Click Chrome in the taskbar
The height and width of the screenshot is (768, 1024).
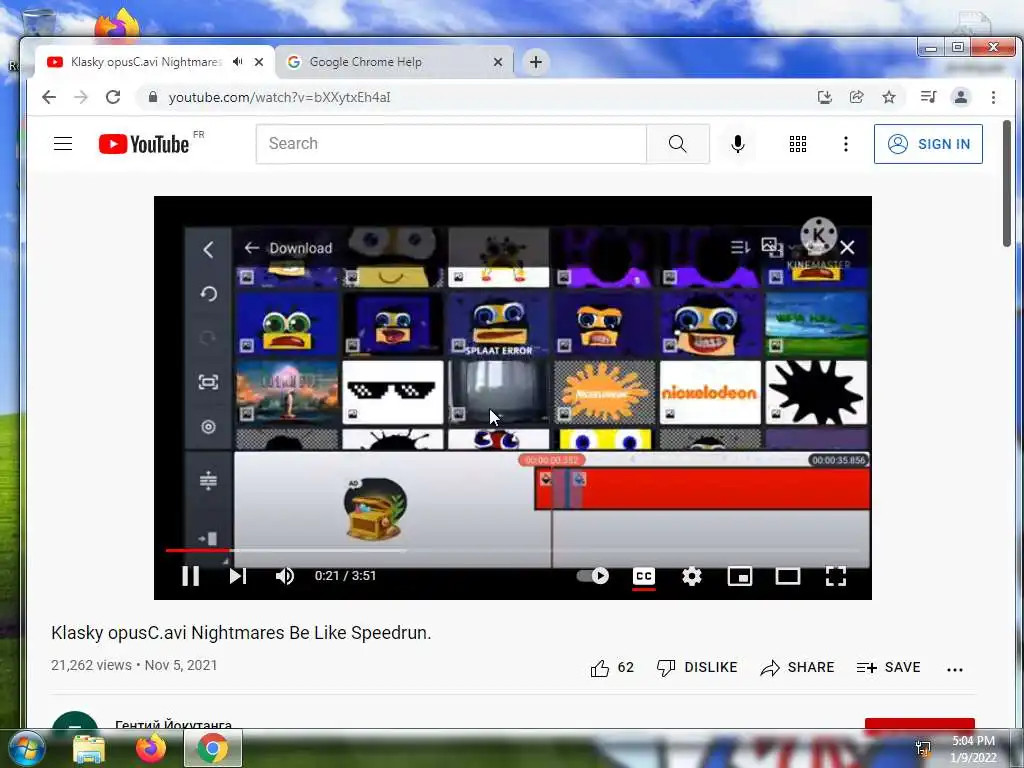click(x=213, y=748)
